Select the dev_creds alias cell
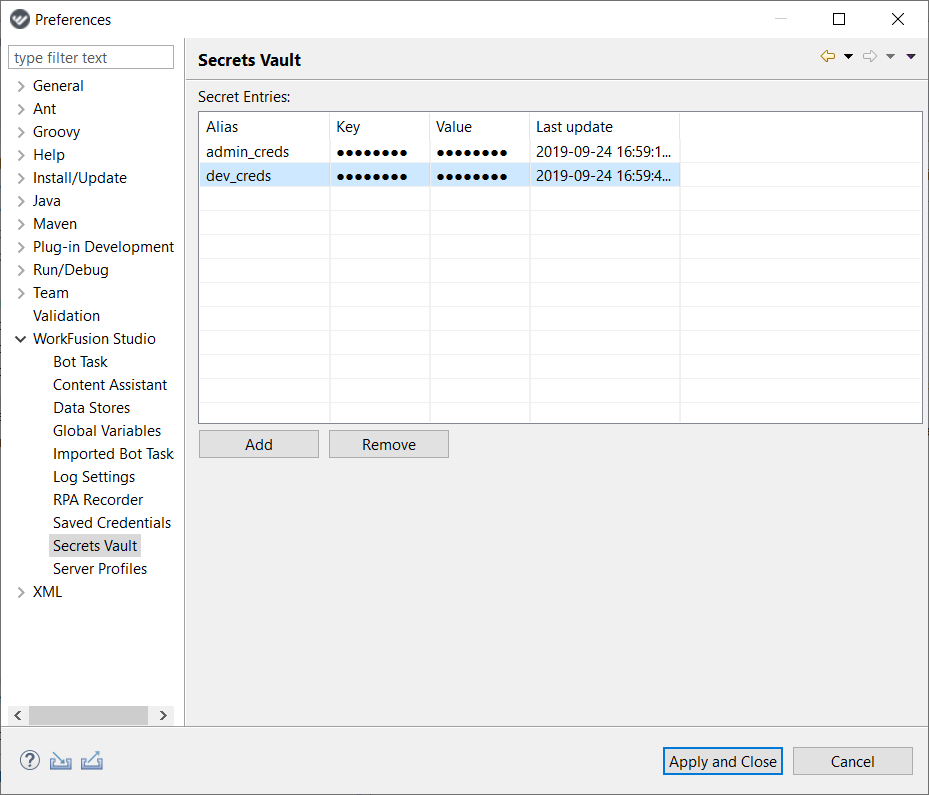929x795 pixels. 264,176
